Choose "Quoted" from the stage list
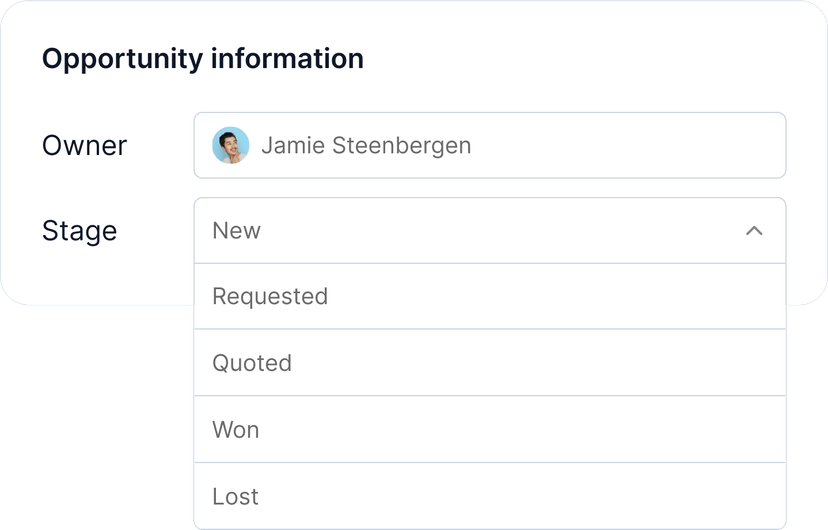 click(x=252, y=363)
